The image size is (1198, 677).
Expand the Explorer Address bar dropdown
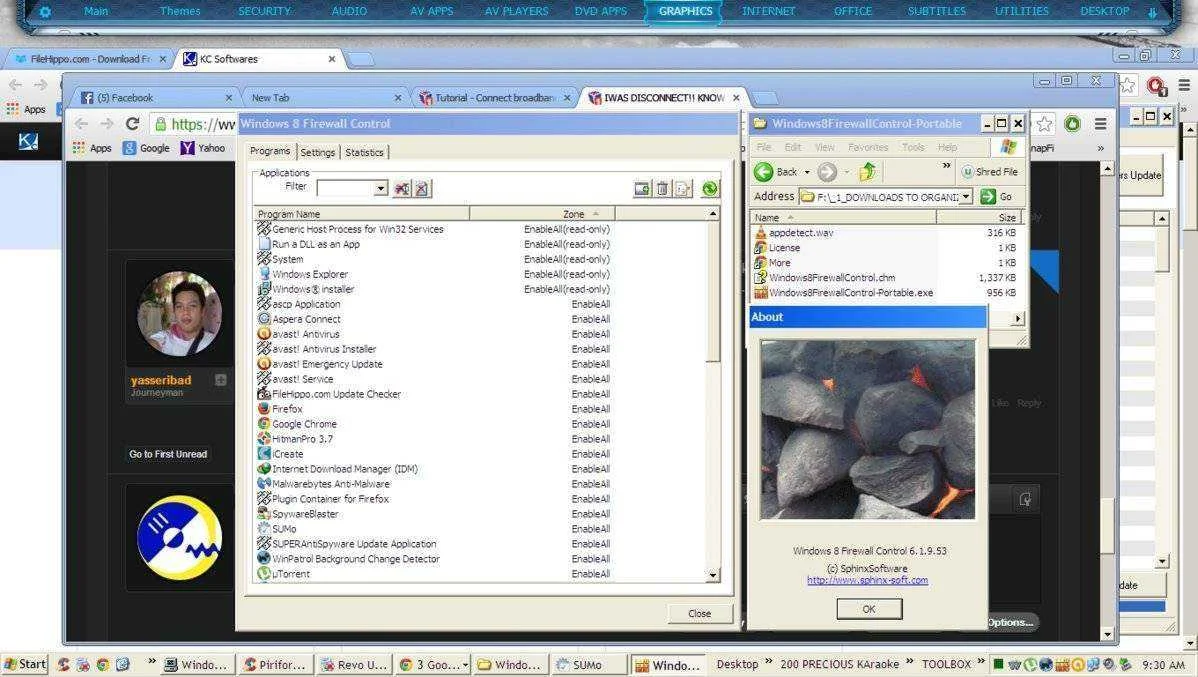pos(966,196)
